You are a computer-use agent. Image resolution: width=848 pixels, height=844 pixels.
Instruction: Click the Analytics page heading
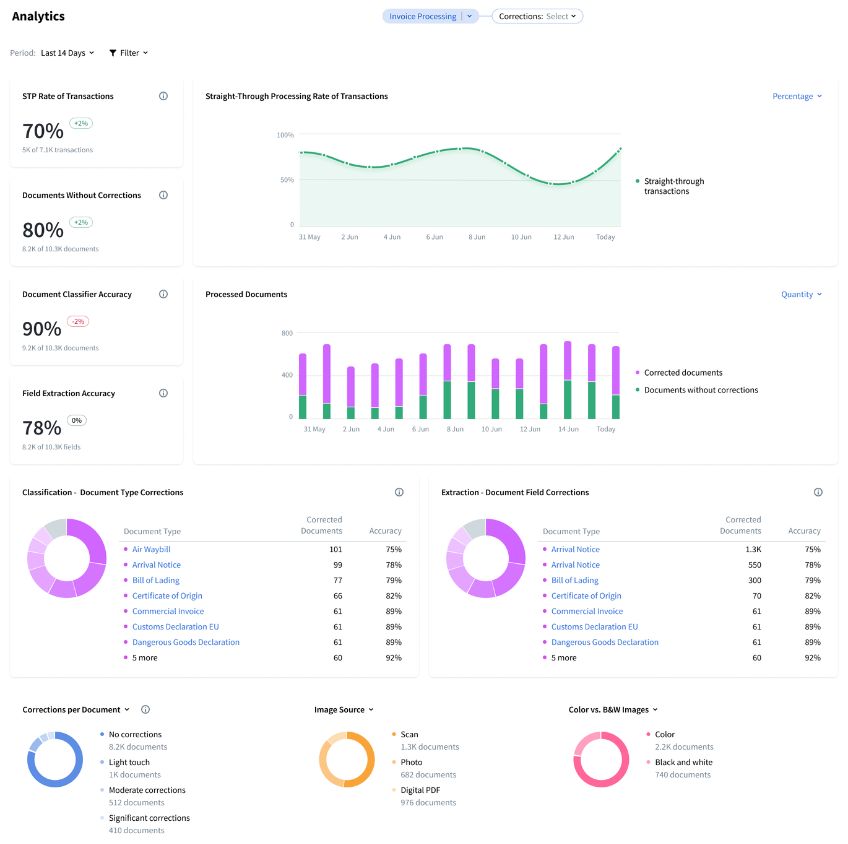pos(38,16)
